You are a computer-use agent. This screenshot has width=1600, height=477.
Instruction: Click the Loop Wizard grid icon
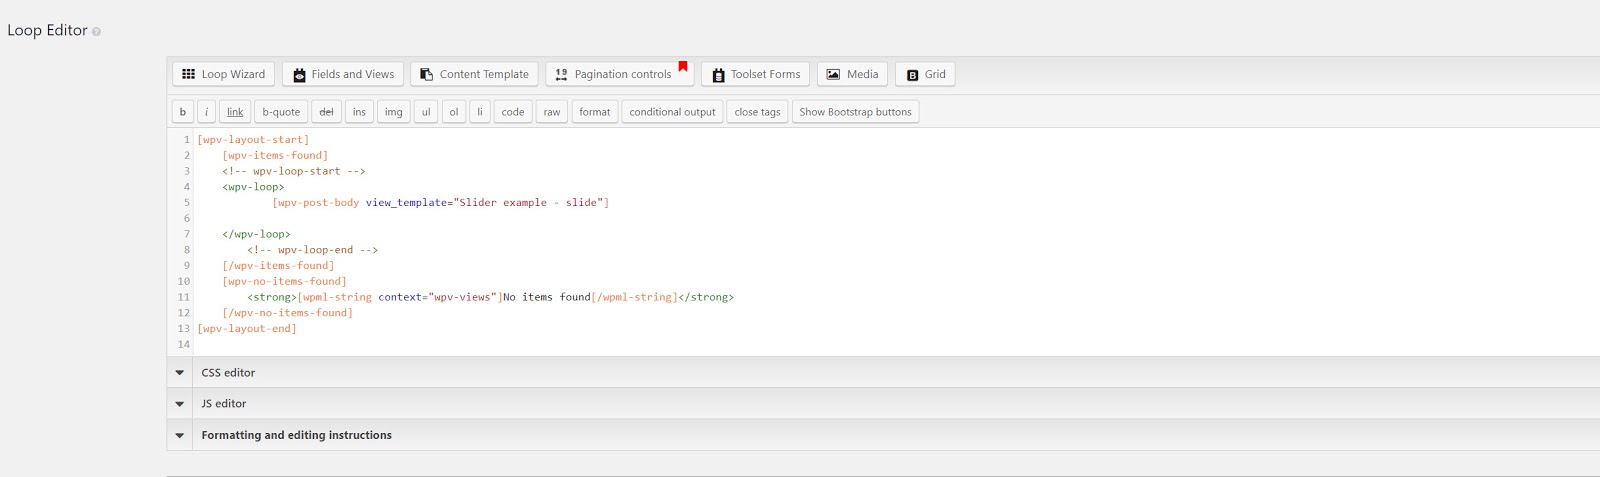click(x=188, y=74)
